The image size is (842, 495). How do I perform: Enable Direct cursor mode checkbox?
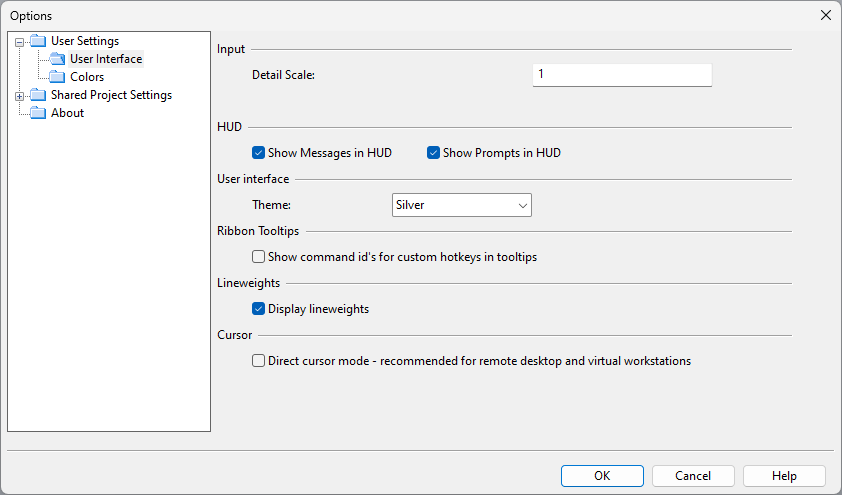(259, 361)
